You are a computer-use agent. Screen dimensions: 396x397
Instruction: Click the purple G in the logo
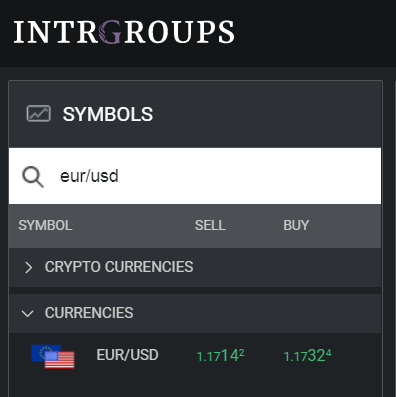click(x=110, y=32)
